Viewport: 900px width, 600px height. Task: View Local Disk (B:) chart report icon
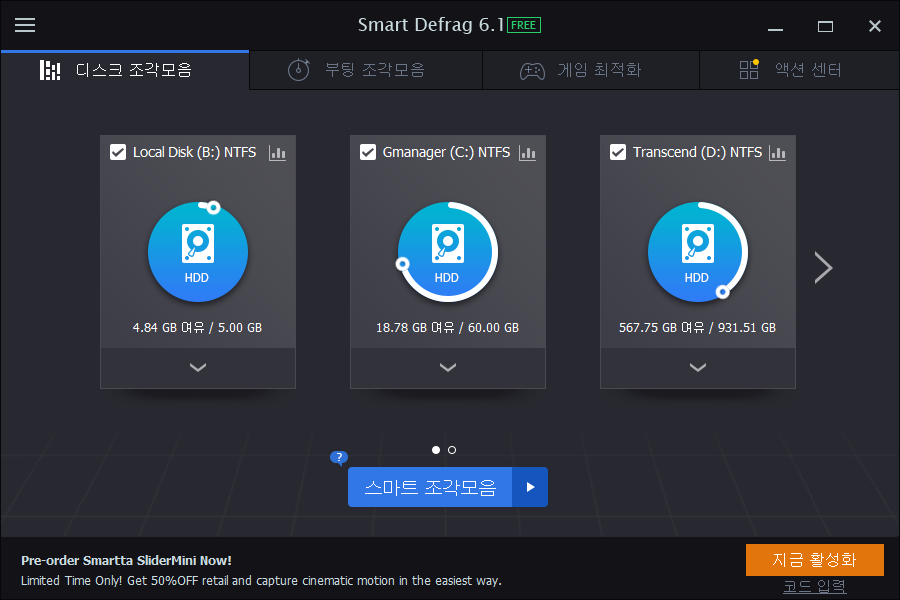coord(277,153)
